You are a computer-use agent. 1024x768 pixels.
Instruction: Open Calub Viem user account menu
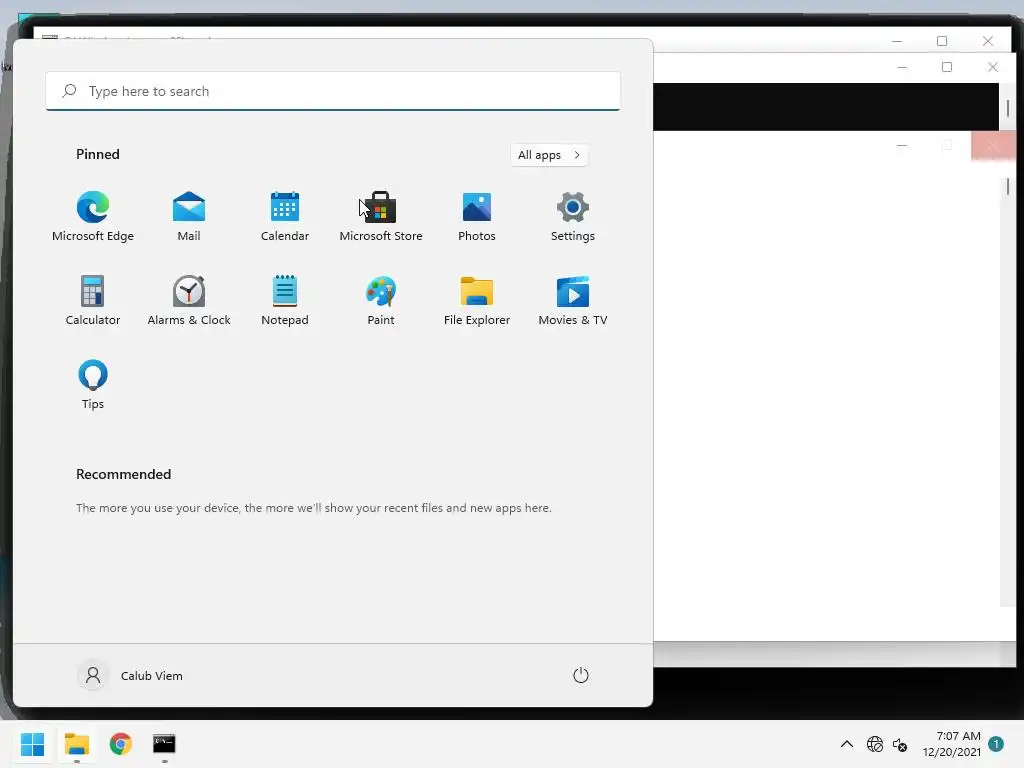(131, 675)
